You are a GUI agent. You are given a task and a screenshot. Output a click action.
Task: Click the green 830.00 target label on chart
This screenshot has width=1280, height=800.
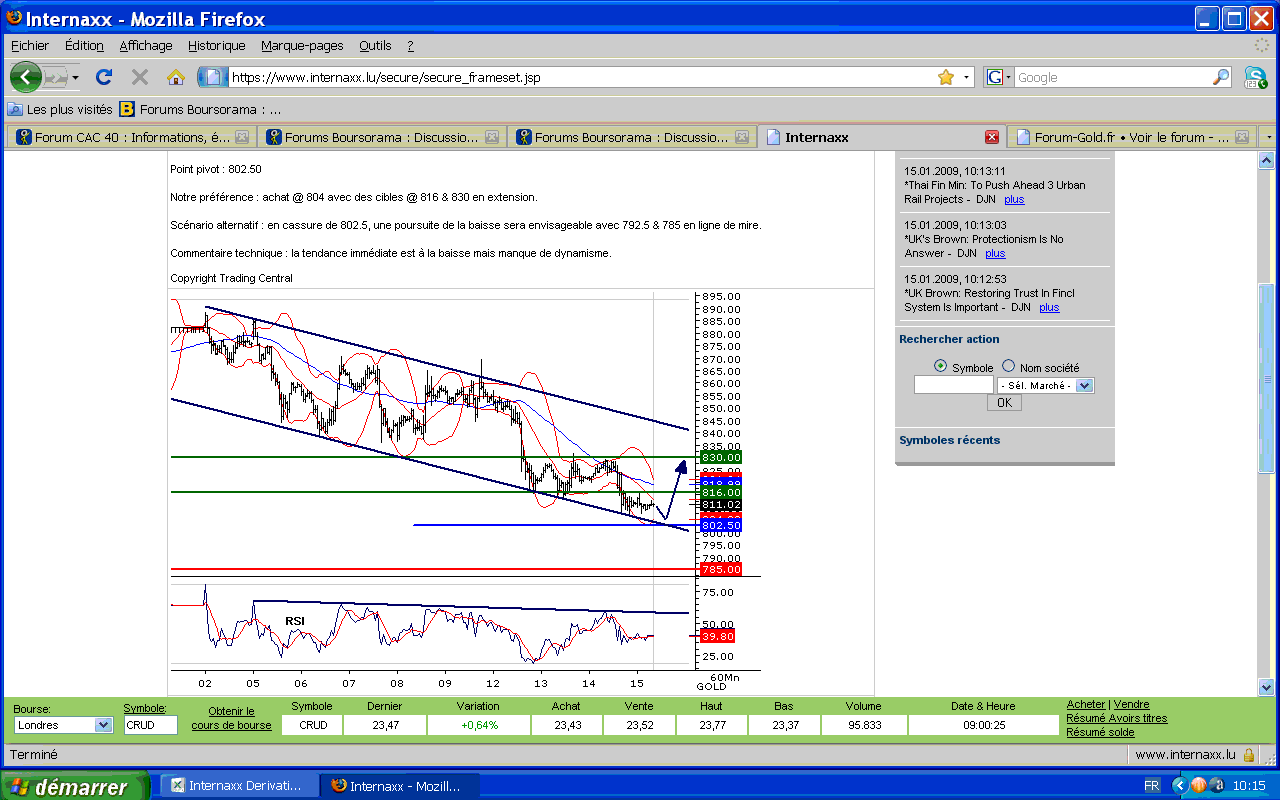click(721, 457)
